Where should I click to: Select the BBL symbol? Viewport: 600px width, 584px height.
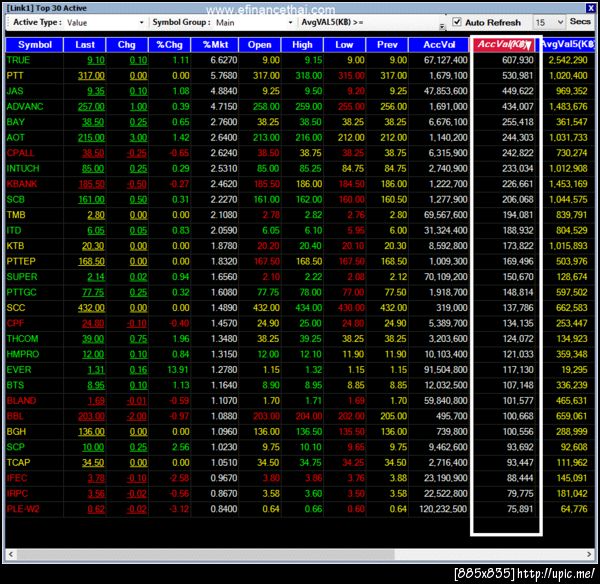coord(15,416)
